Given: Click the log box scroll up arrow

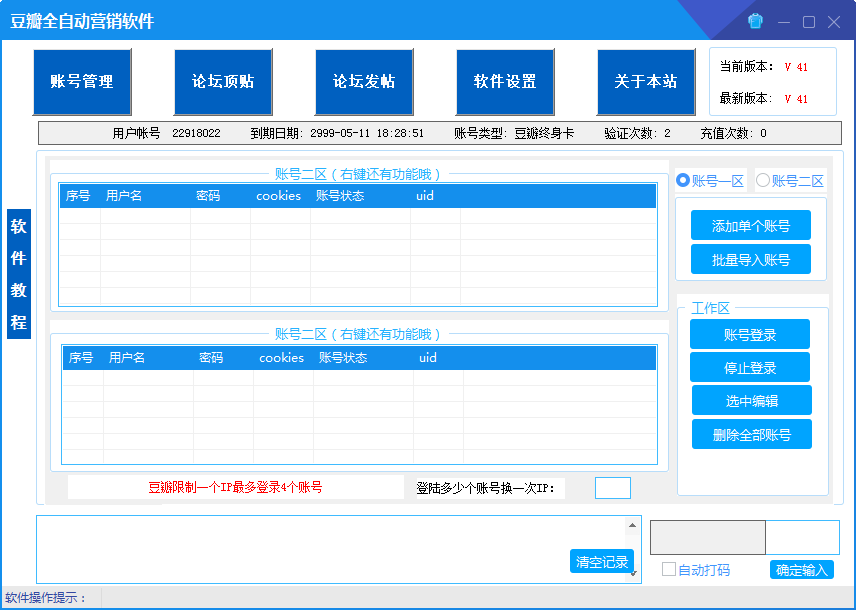Looking at the screenshot, I should pyautogui.click(x=632, y=525).
